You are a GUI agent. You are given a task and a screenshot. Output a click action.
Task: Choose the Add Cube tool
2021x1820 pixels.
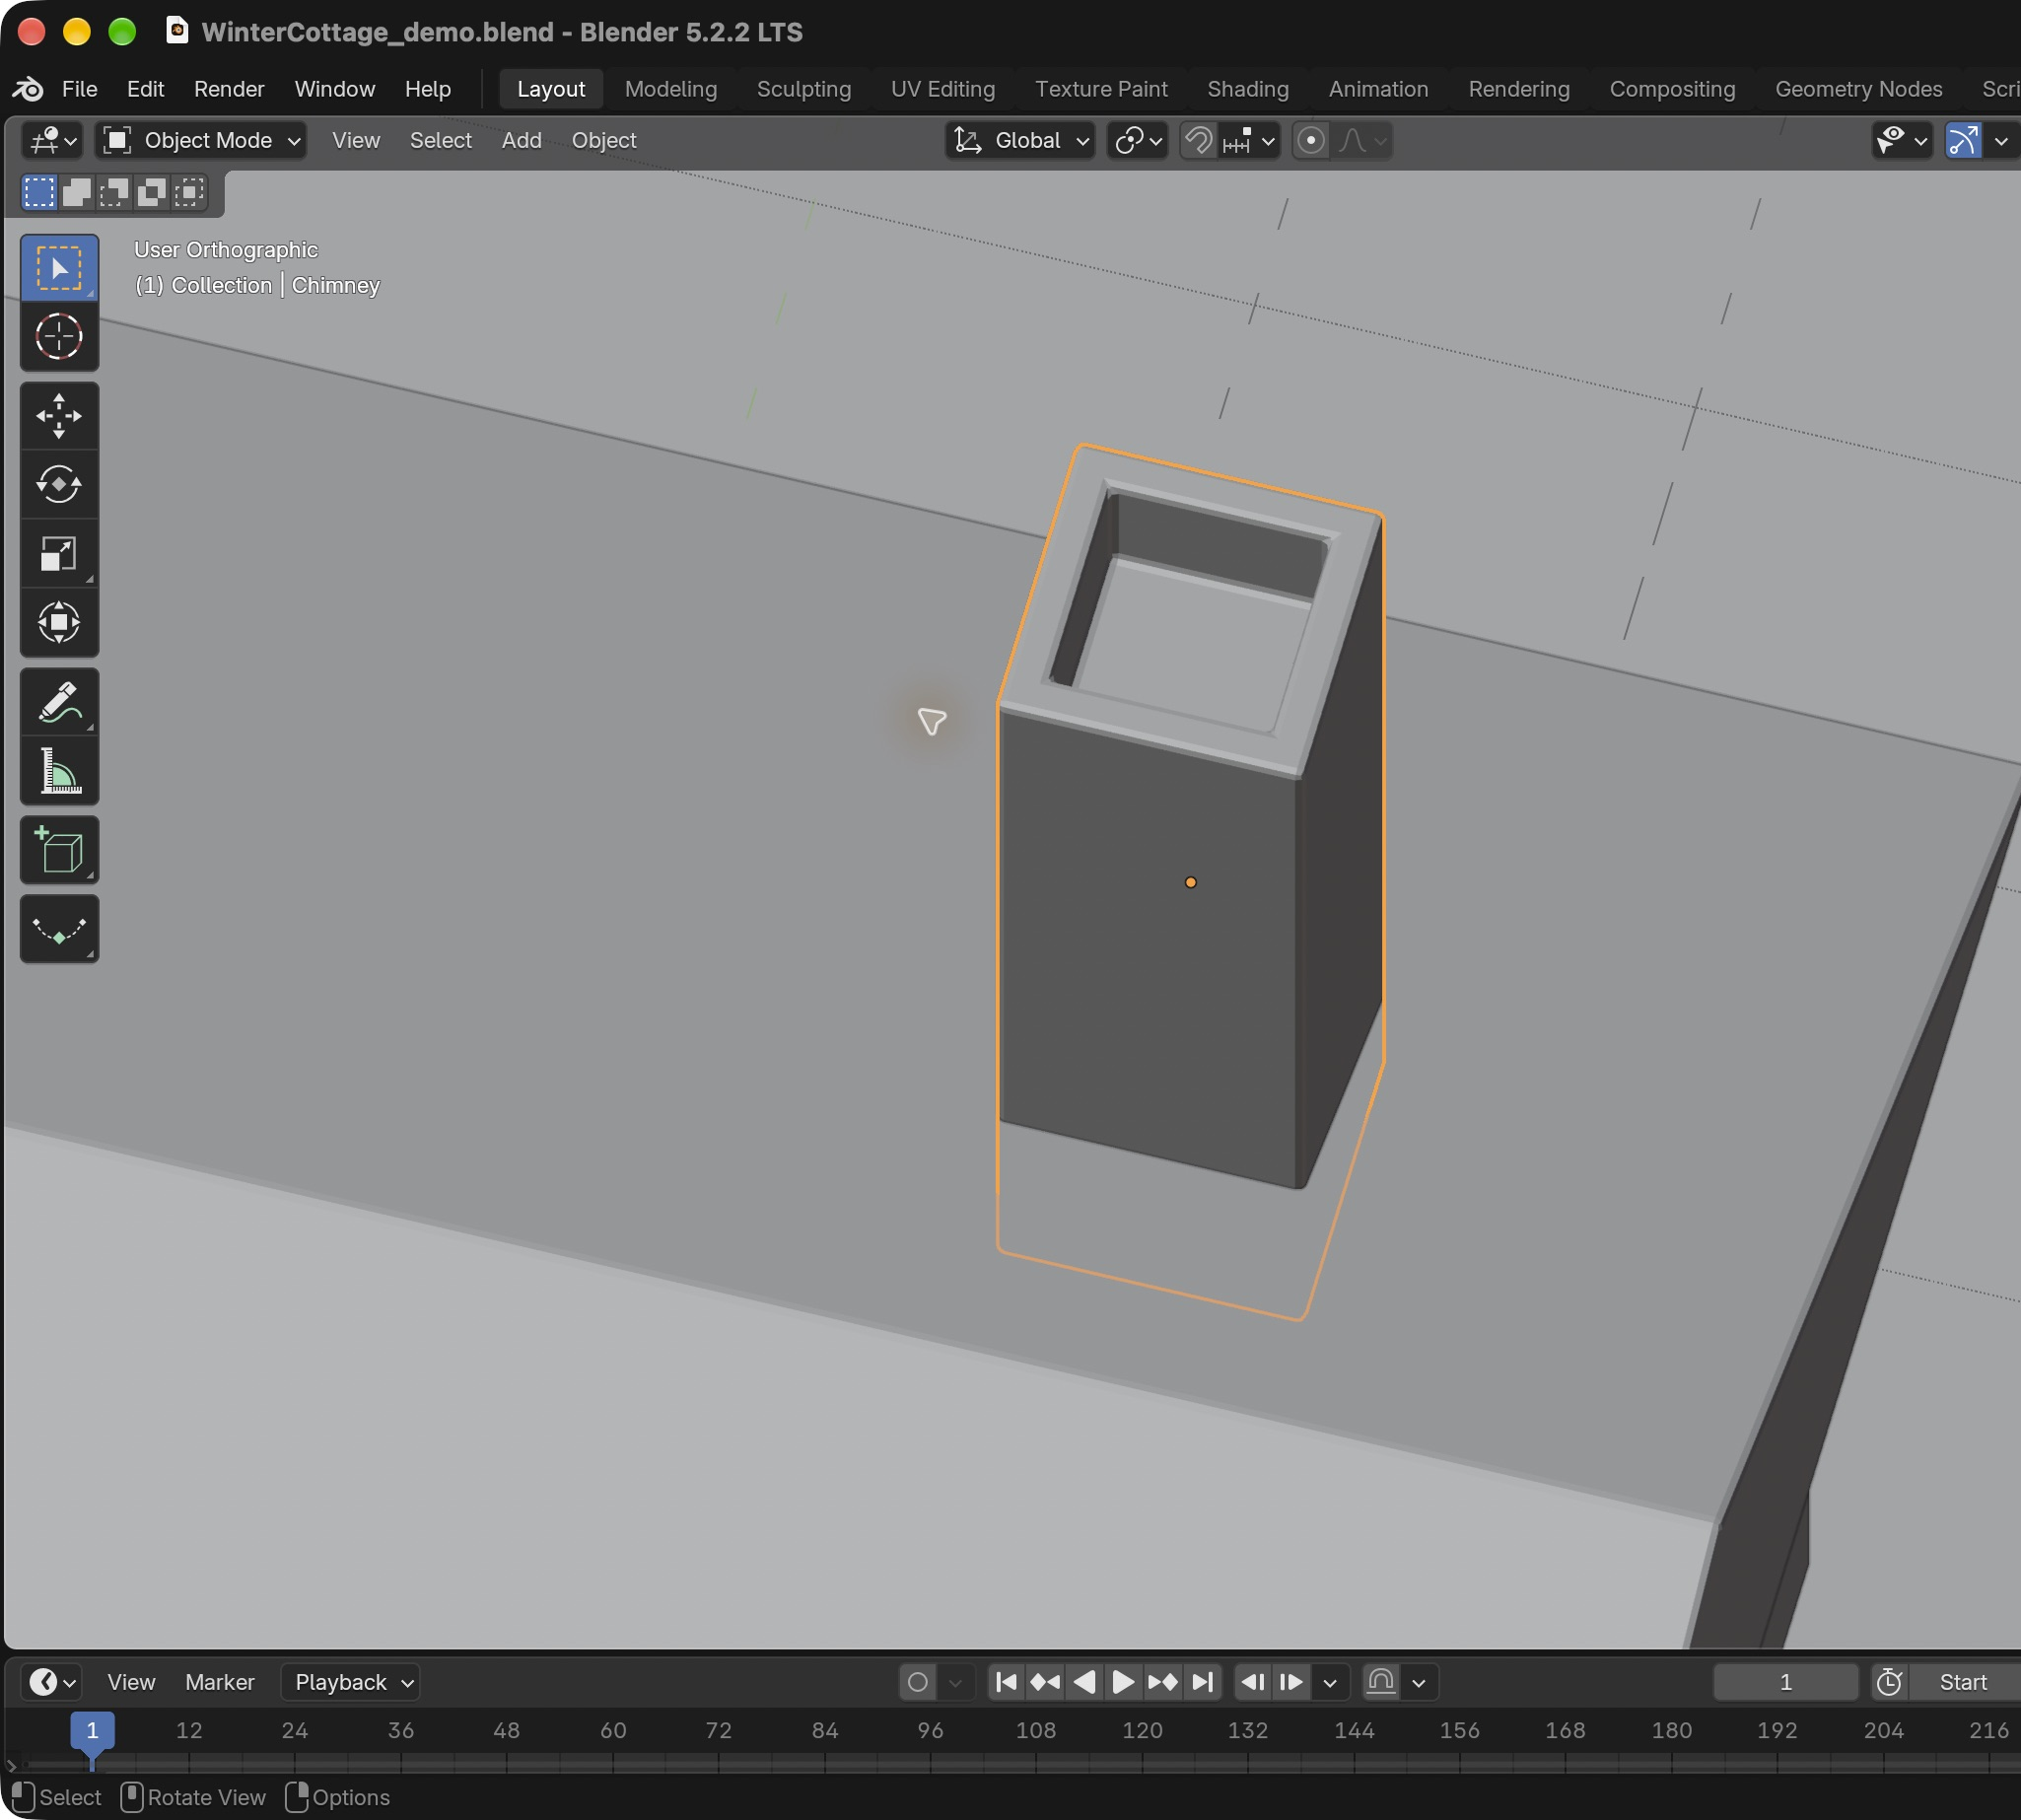tap(59, 850)
